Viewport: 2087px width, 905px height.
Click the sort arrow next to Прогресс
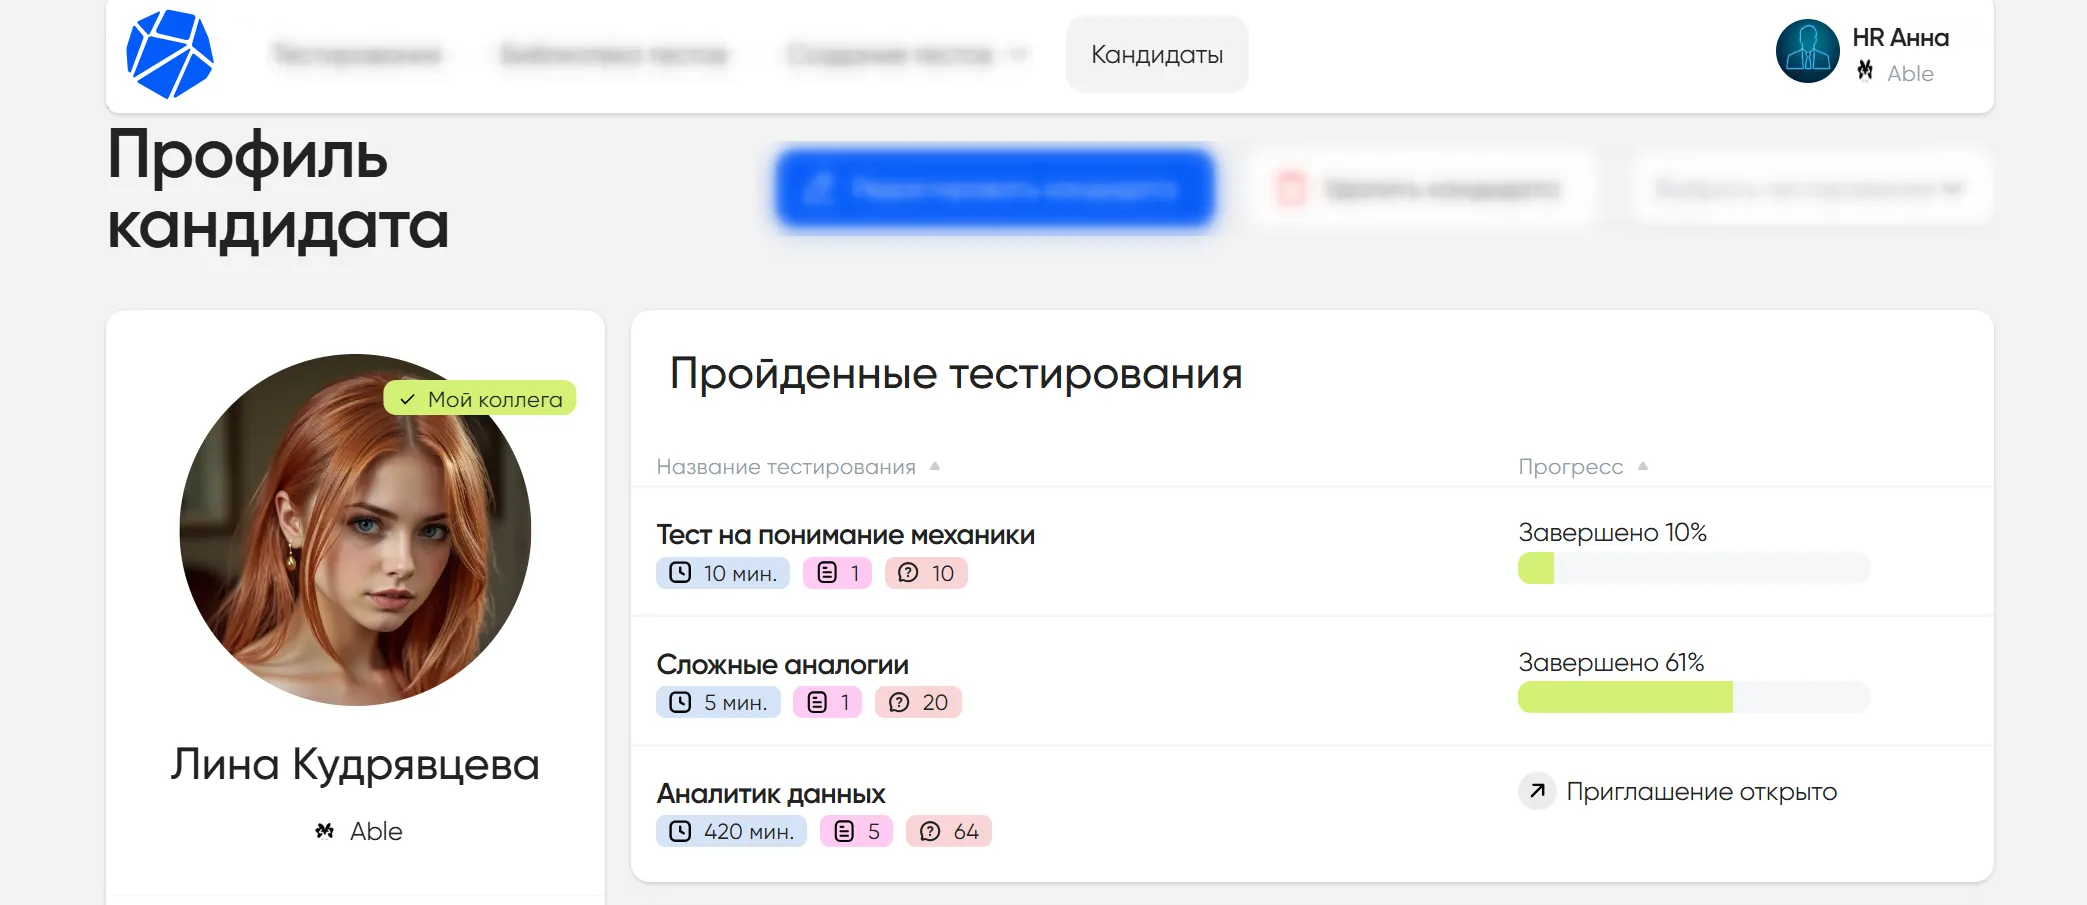pyautogui.click(x=1644, y=465)
